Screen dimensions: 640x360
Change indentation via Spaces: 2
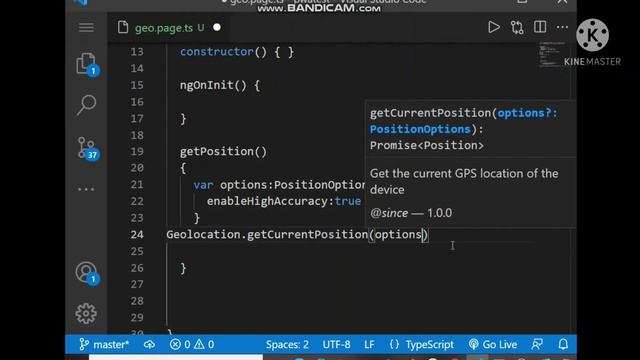287,344
